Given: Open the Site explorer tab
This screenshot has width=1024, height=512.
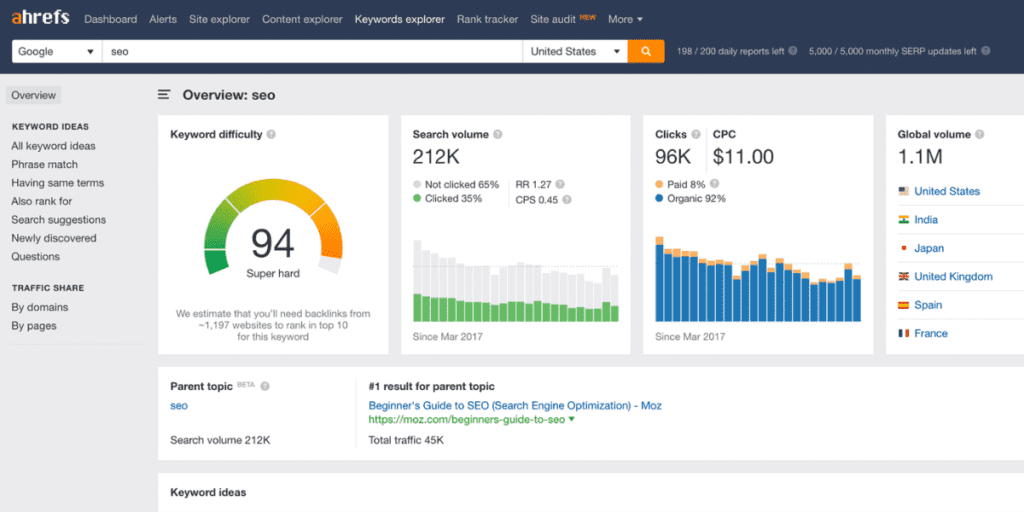Looking at the screenshot, I should click(219, 19).
